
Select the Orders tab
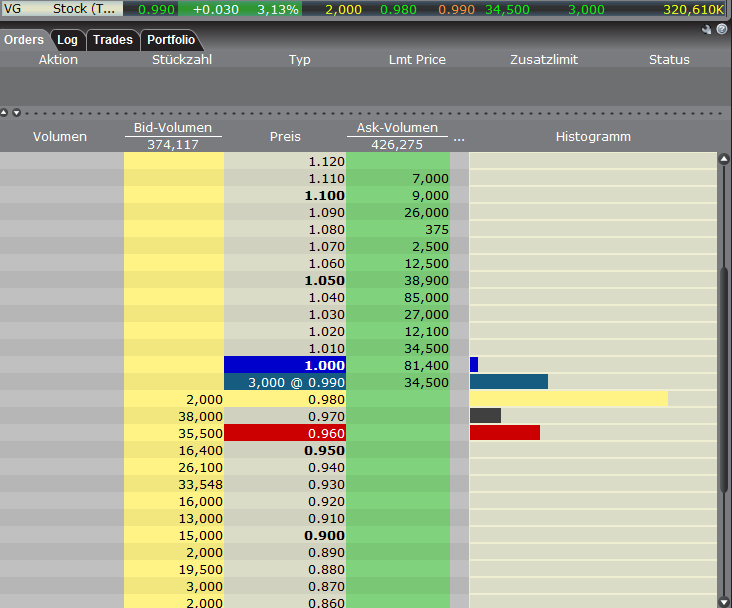[x=24, y=40]
